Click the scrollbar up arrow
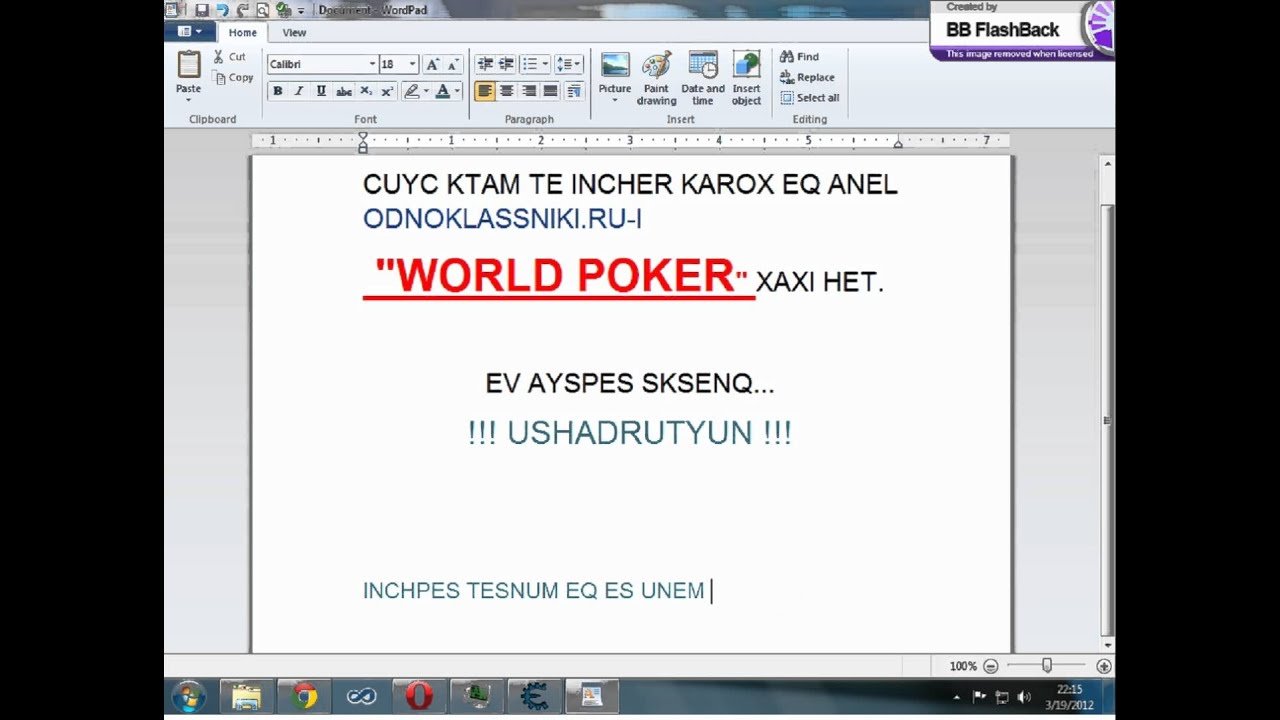This screenshot has width=1280, height=720. coord(1107,163)
